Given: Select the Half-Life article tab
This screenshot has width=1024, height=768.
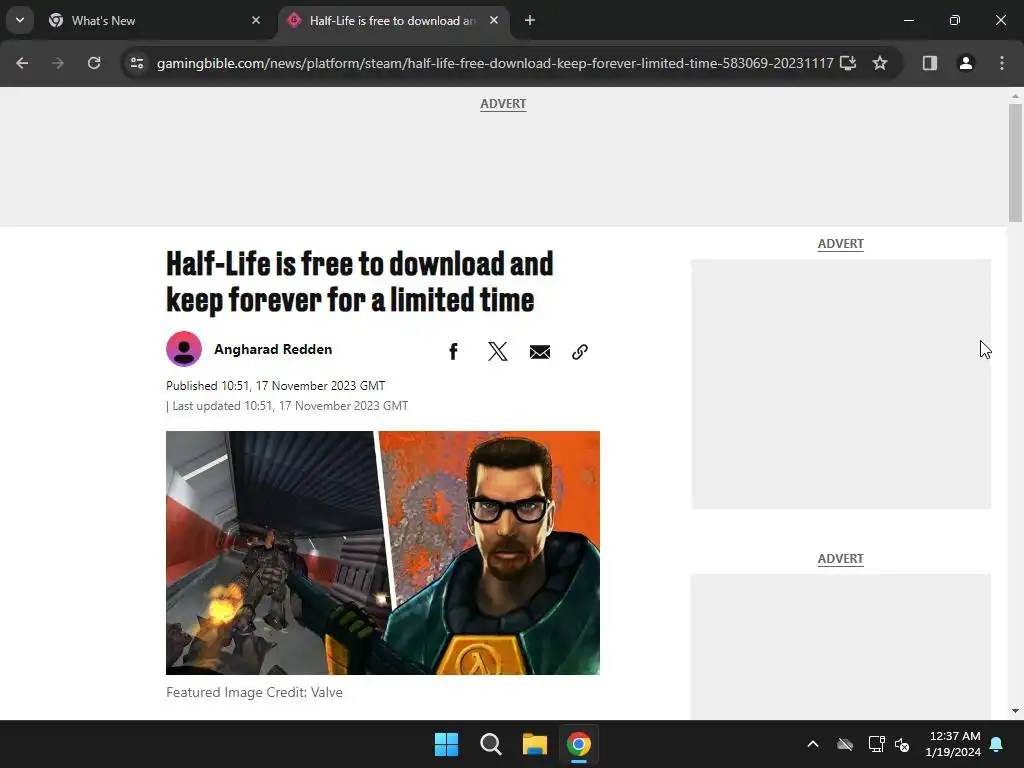Looking at the screenshot, I should (394, 21).
